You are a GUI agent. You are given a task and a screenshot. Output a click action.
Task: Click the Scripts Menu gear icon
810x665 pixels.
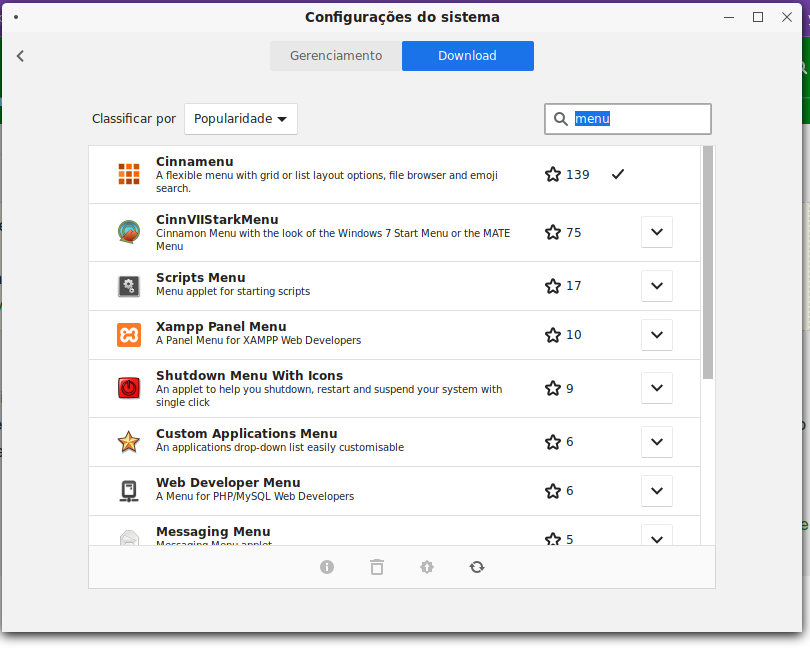129,286
